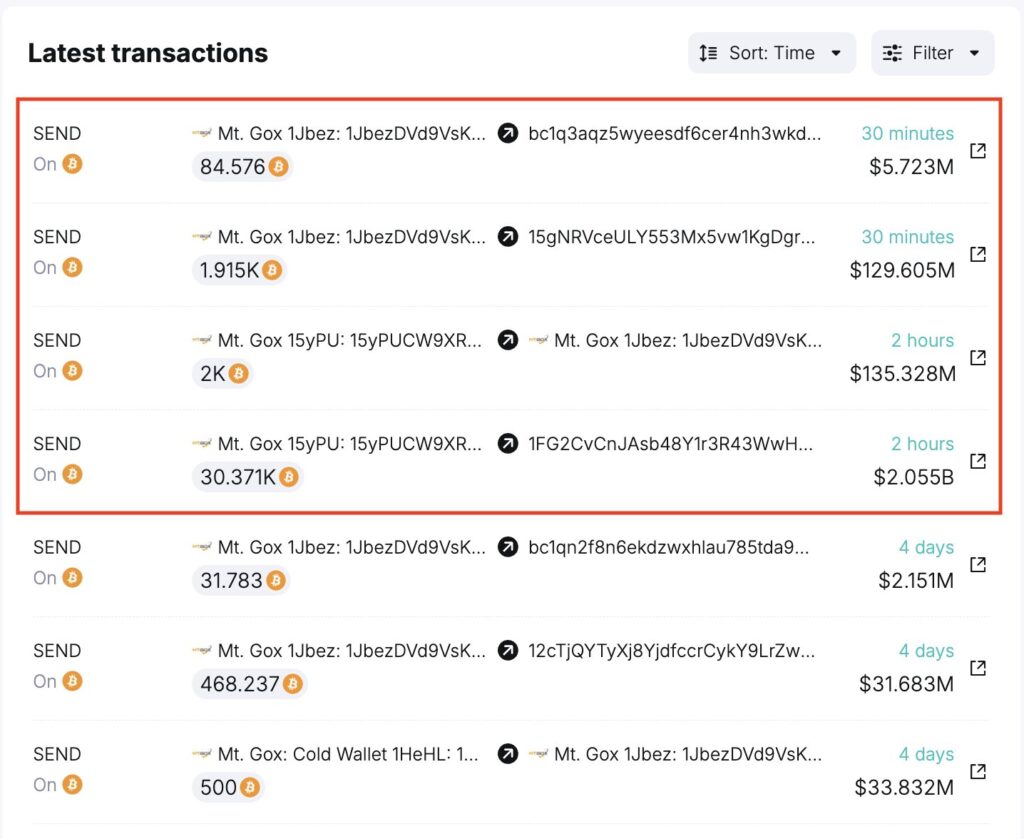Open external link icon for the $33.832M transaction
The image size is (1024, 839).
(978, 770)
